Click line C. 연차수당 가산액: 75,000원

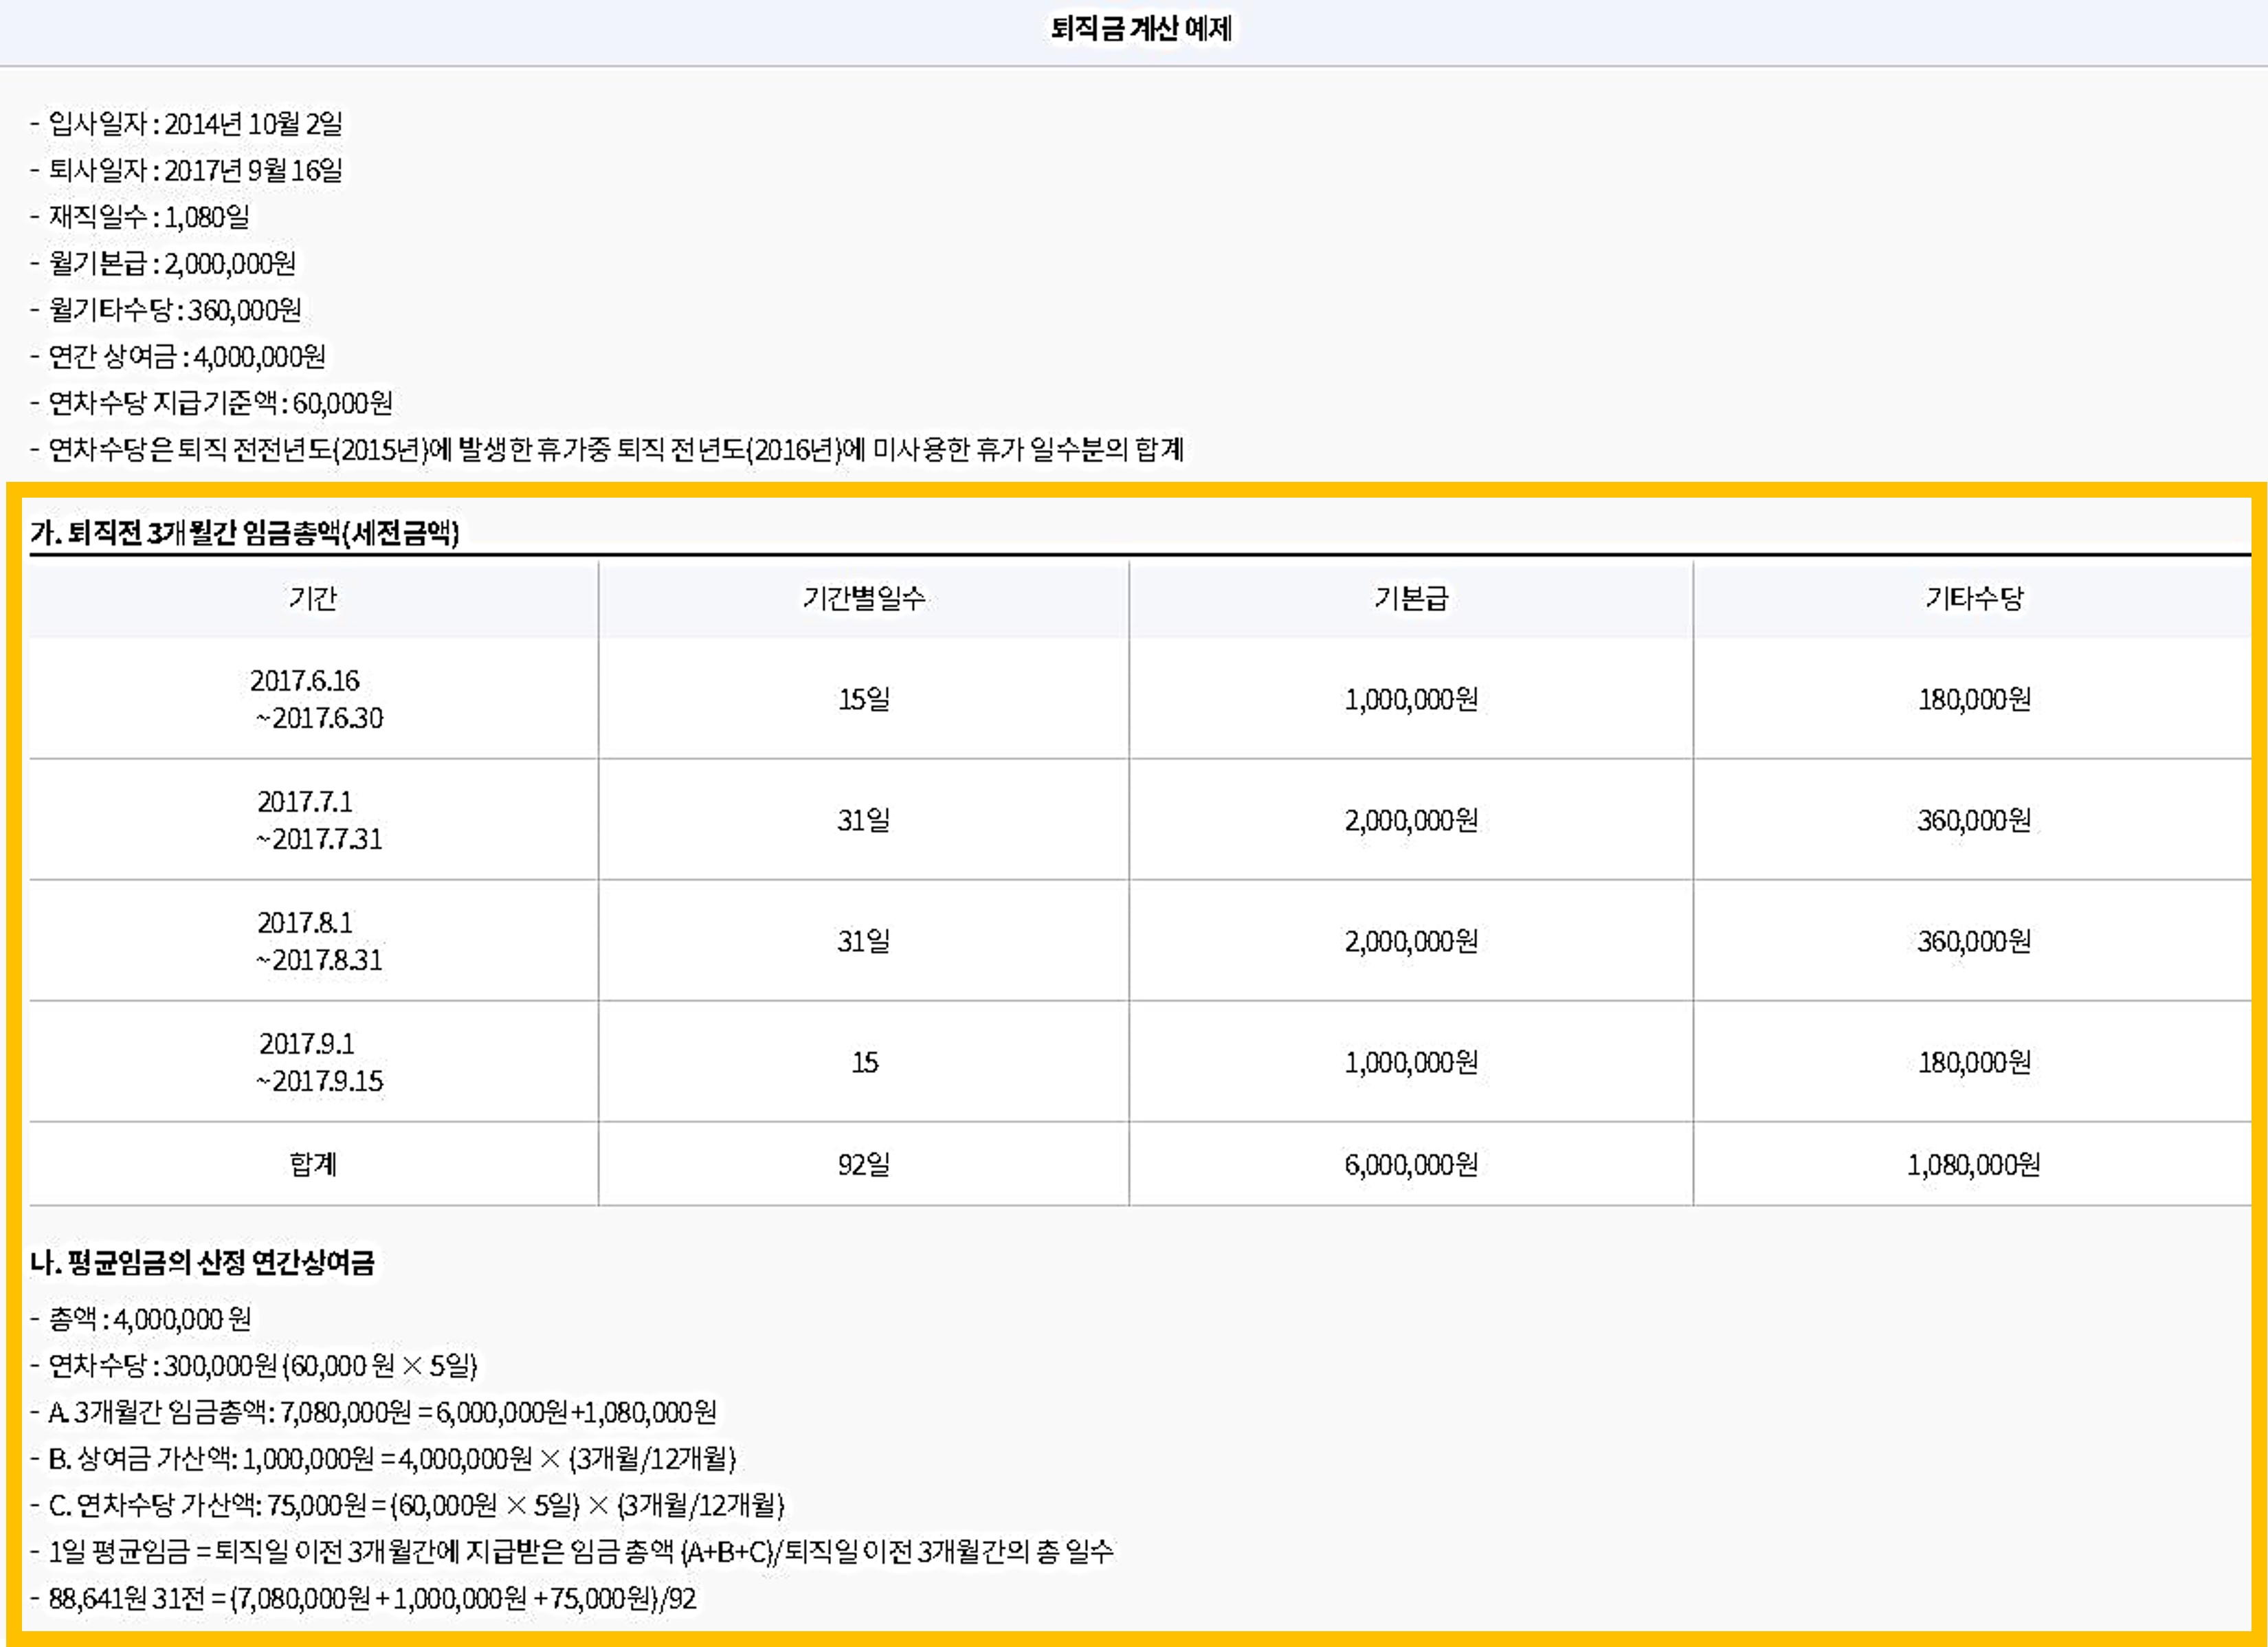tap(407, 1505)
